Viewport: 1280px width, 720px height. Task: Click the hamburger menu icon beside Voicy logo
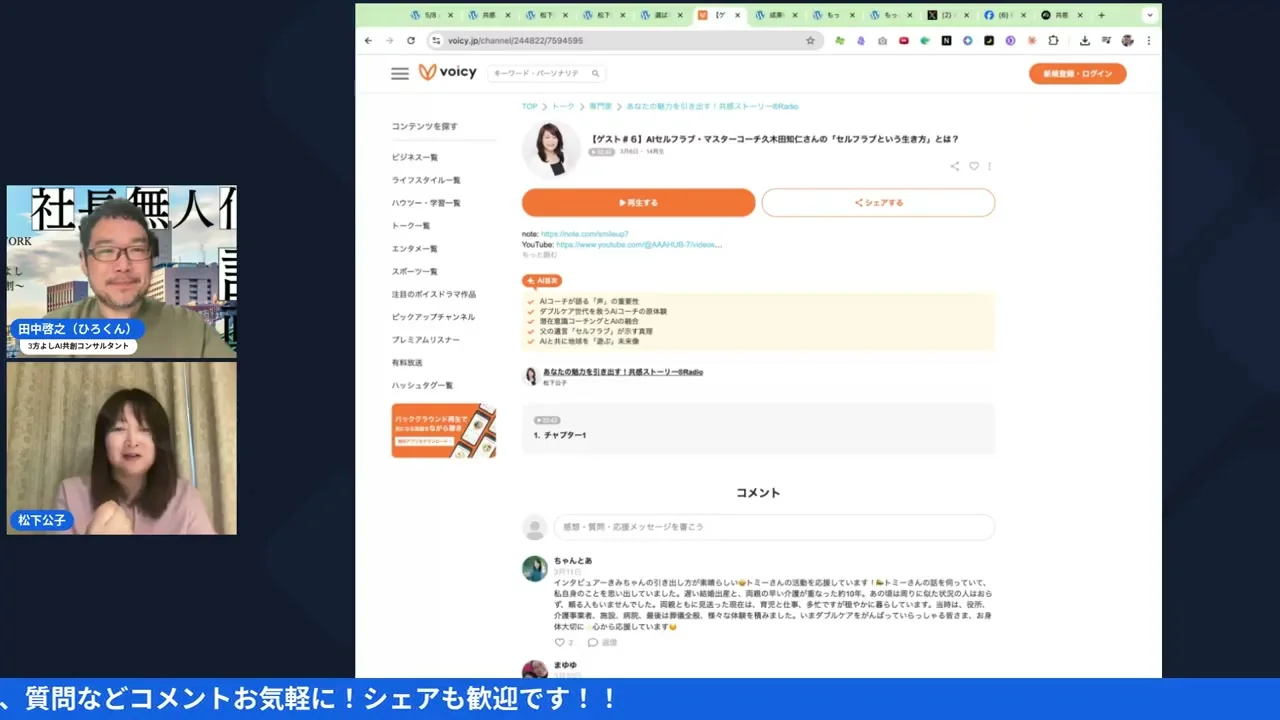point(400,72)
